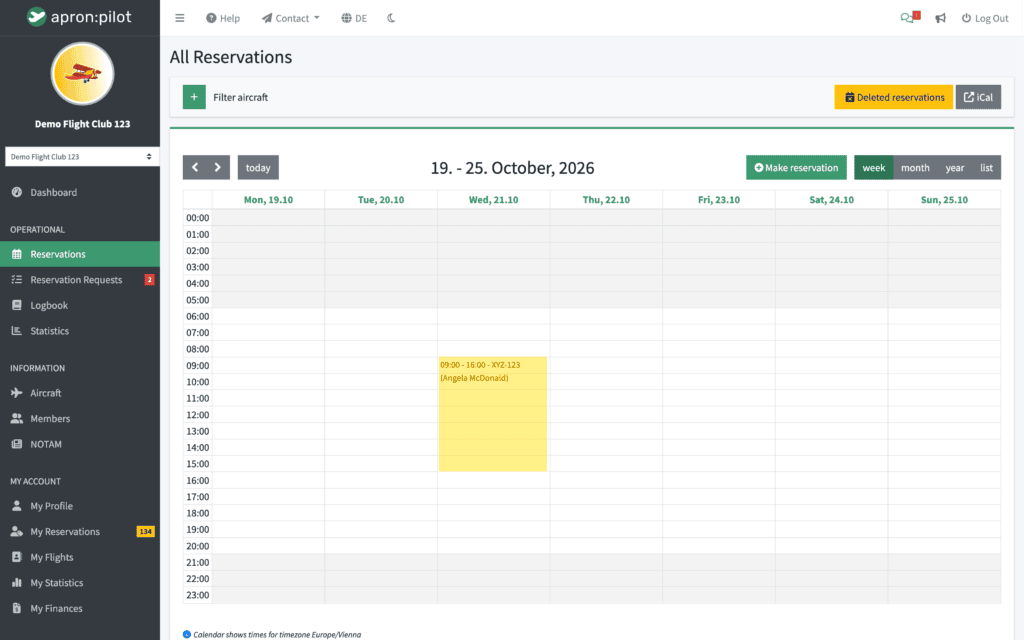
Task: Click the red 2 requests badge
Action: click(x=150, y=280)
